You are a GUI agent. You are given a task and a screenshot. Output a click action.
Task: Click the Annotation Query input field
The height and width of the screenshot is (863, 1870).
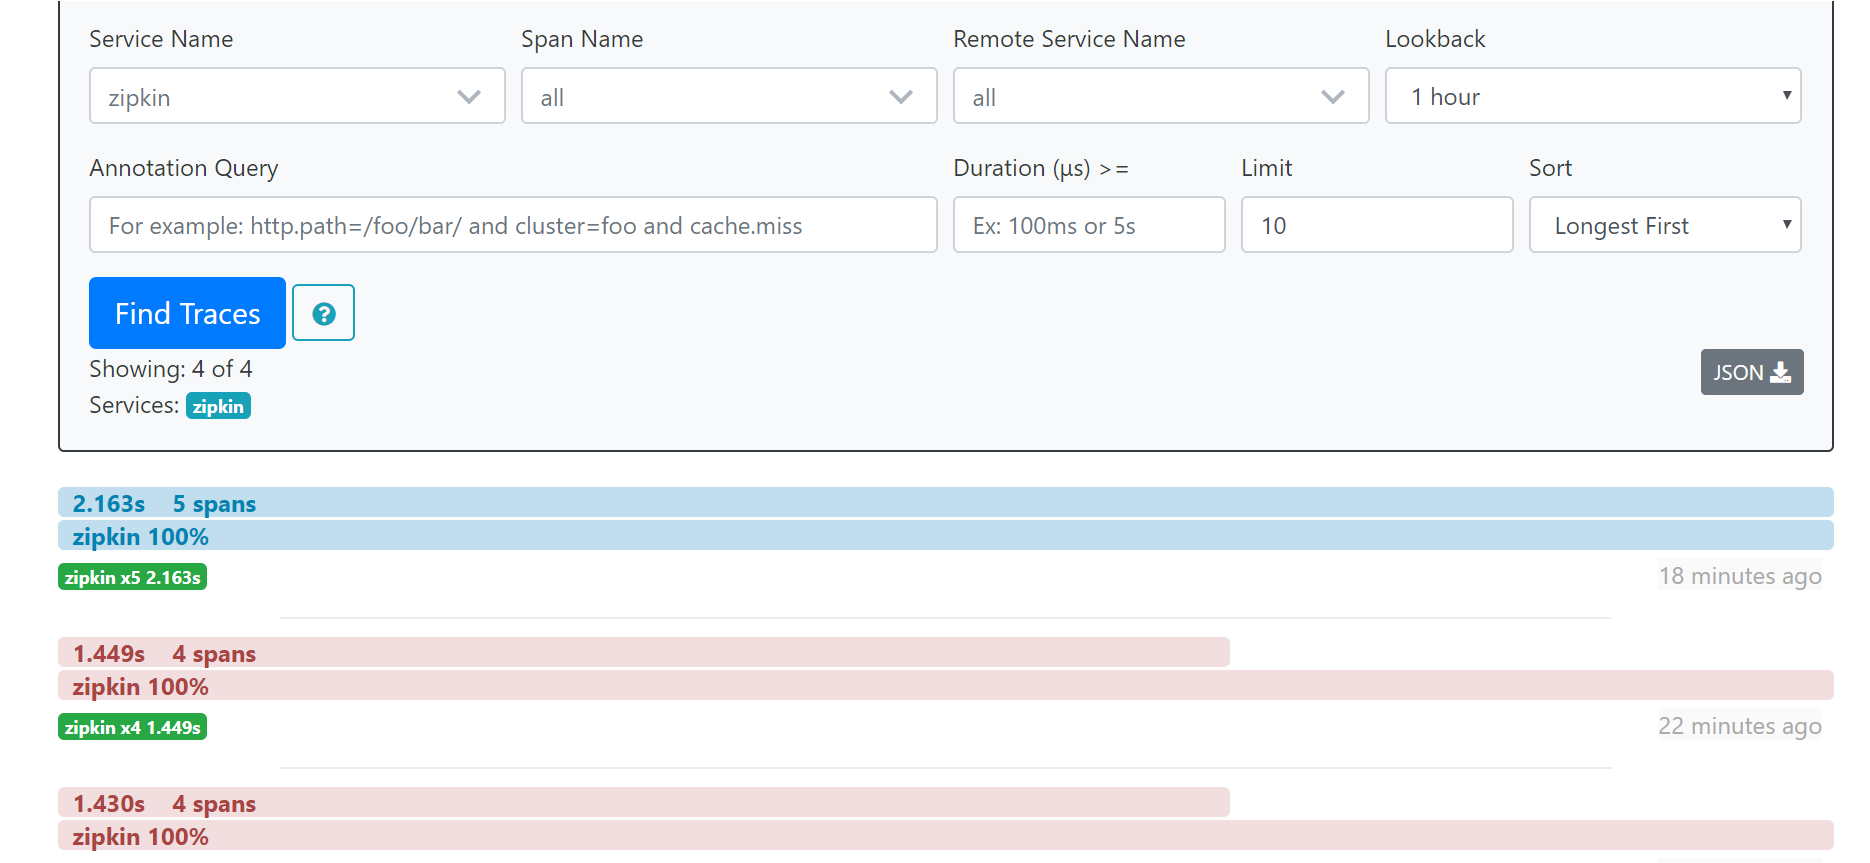(x=513, y=225)
